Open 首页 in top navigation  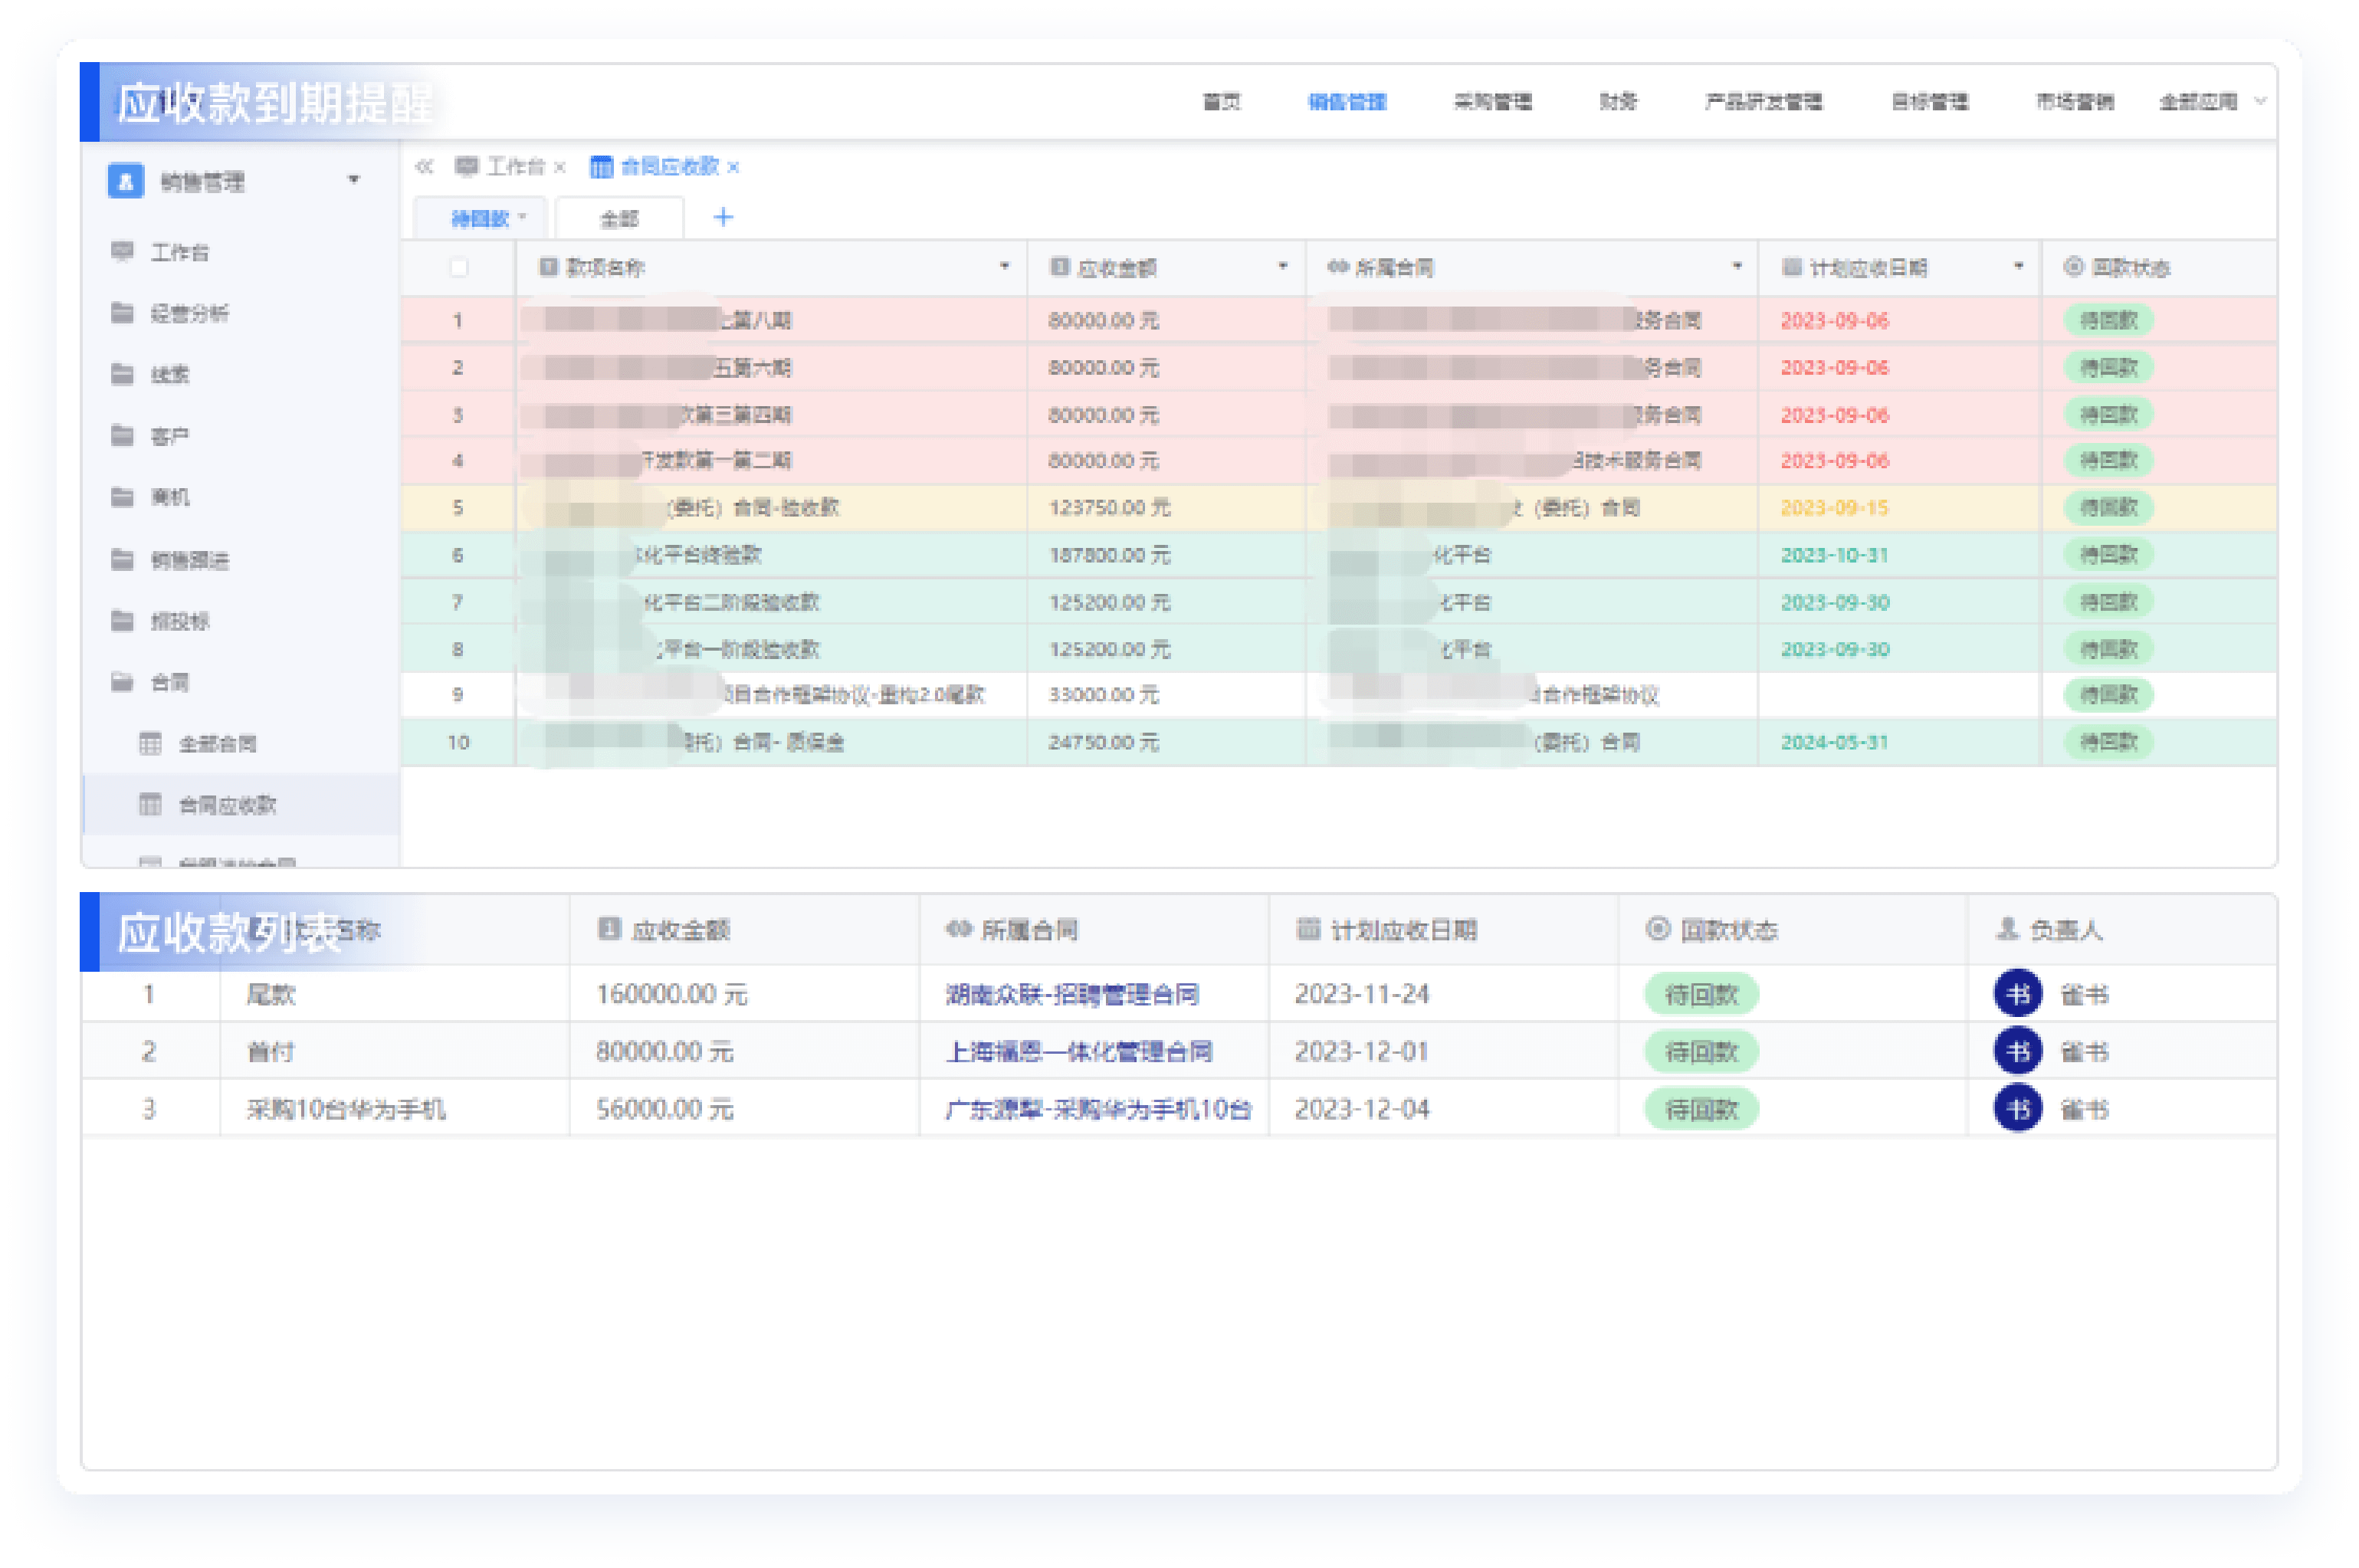click(1221, 101)
